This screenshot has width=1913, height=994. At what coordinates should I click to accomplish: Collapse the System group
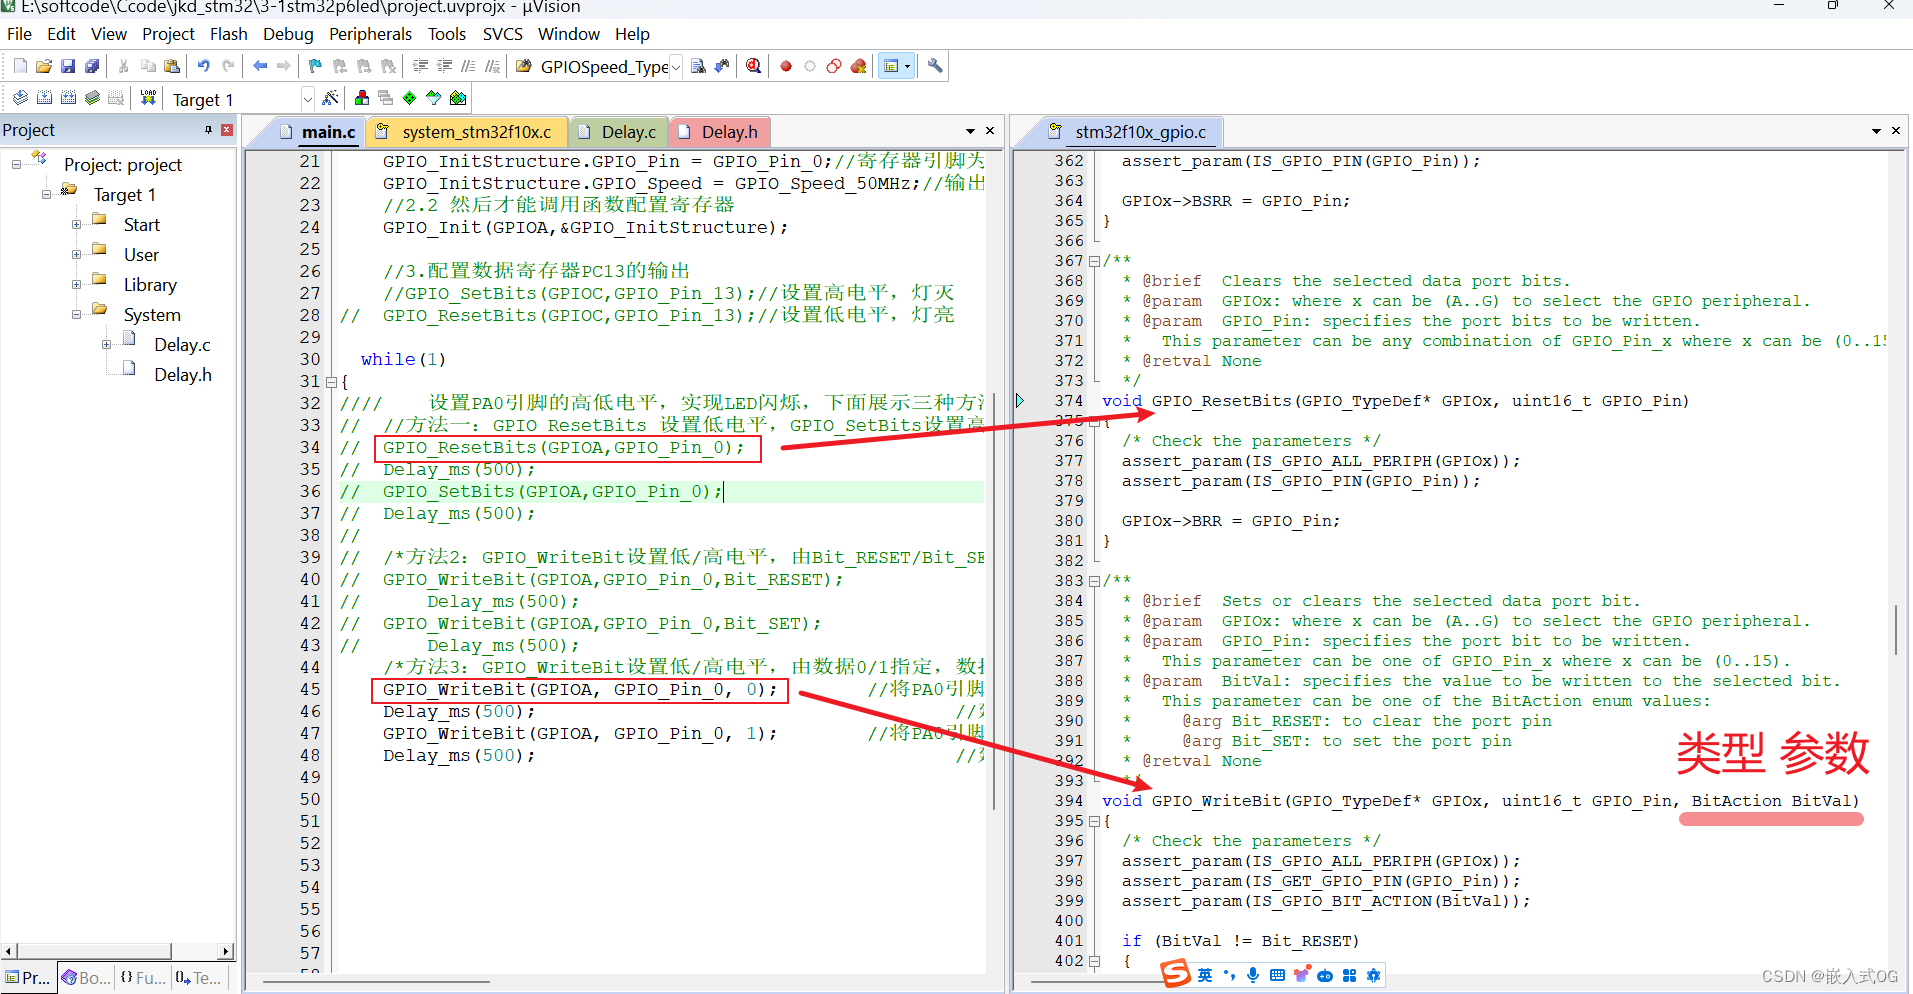click(x=76, y=315)
